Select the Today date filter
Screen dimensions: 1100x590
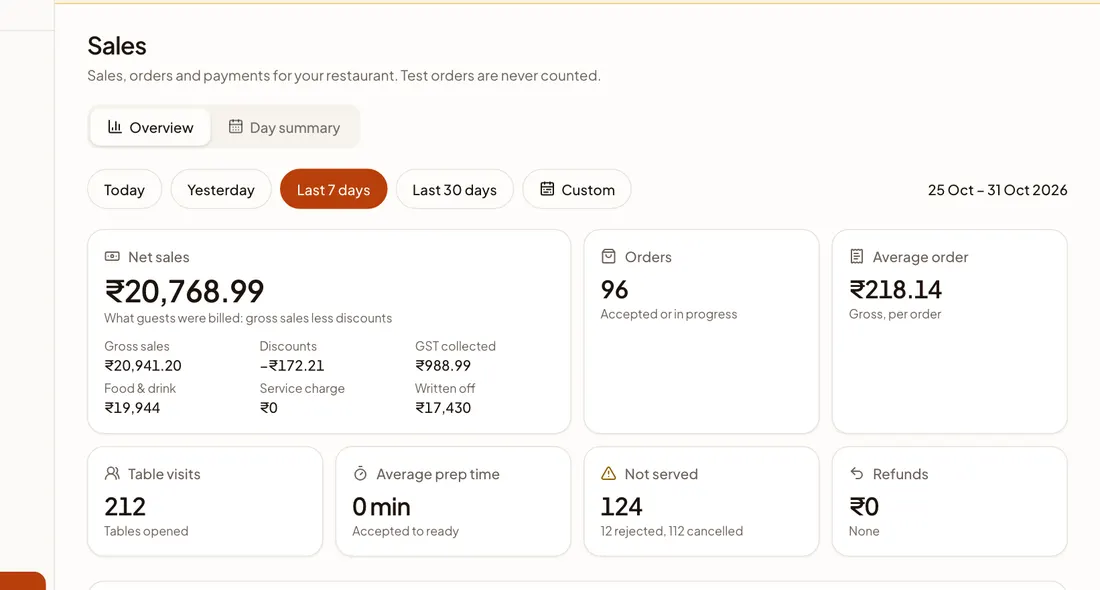click(x=124, y=189)
